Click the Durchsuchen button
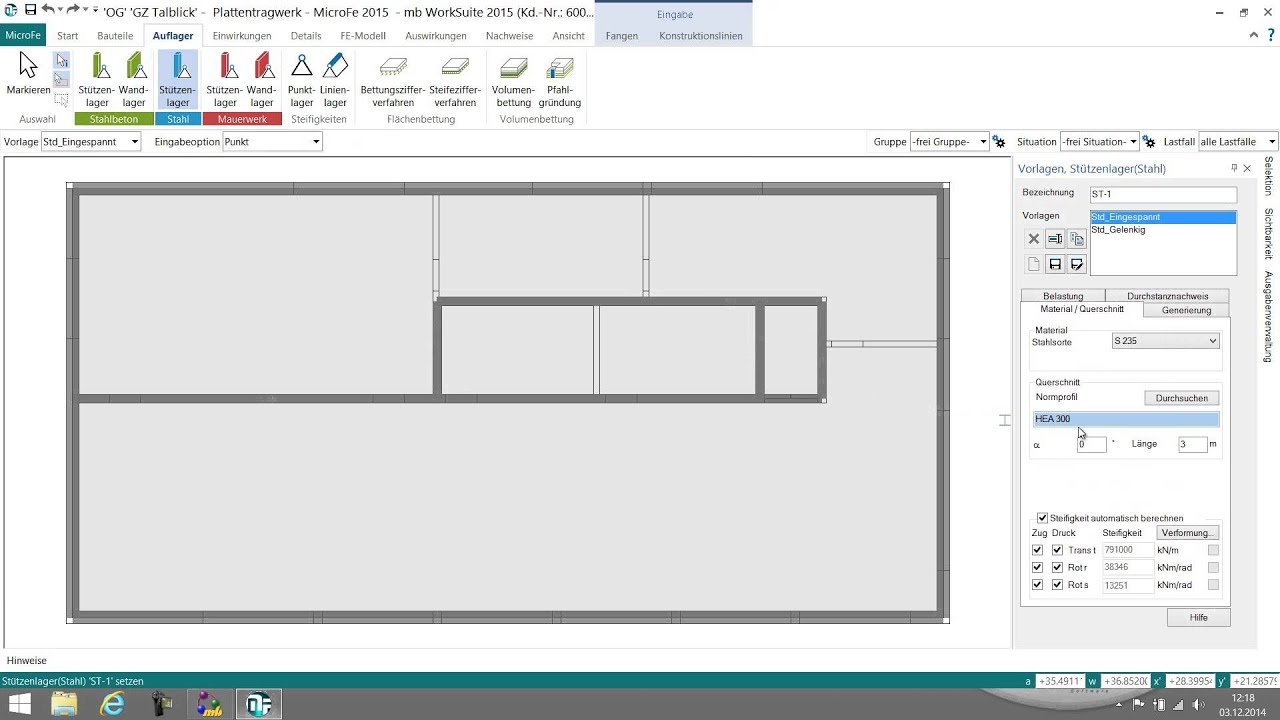1280x720 pixels. click(x=1182, y=398)
